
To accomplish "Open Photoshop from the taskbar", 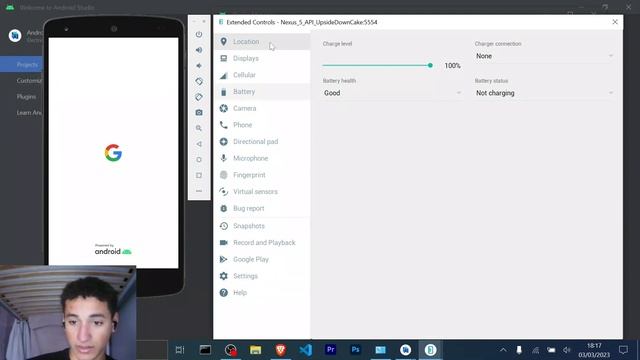I will [356, 350].
